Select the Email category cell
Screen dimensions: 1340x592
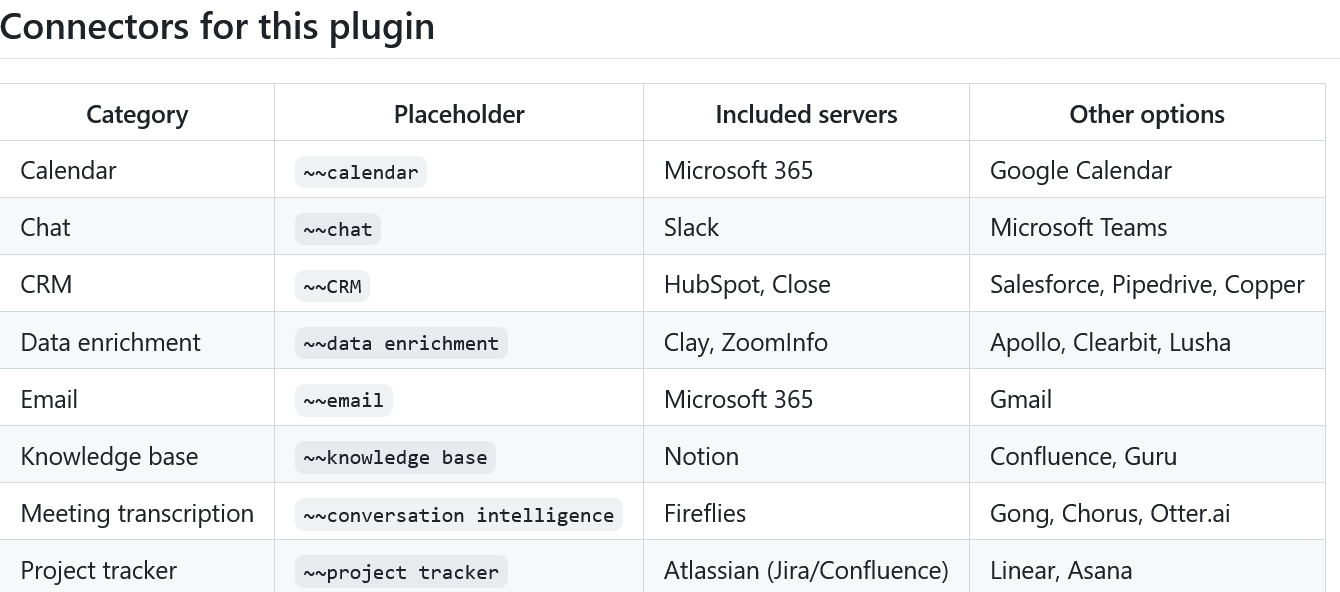click(137, 399)
